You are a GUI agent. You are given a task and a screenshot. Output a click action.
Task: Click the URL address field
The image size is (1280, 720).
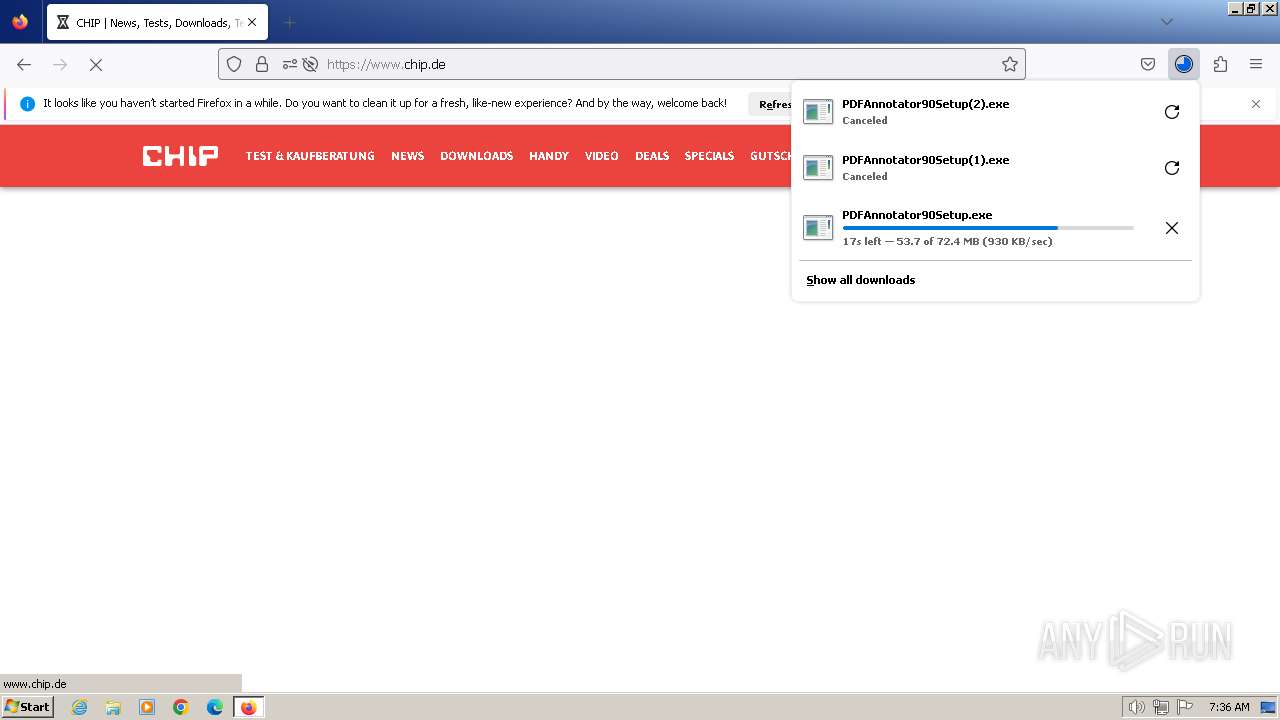(x=660, y=64)
